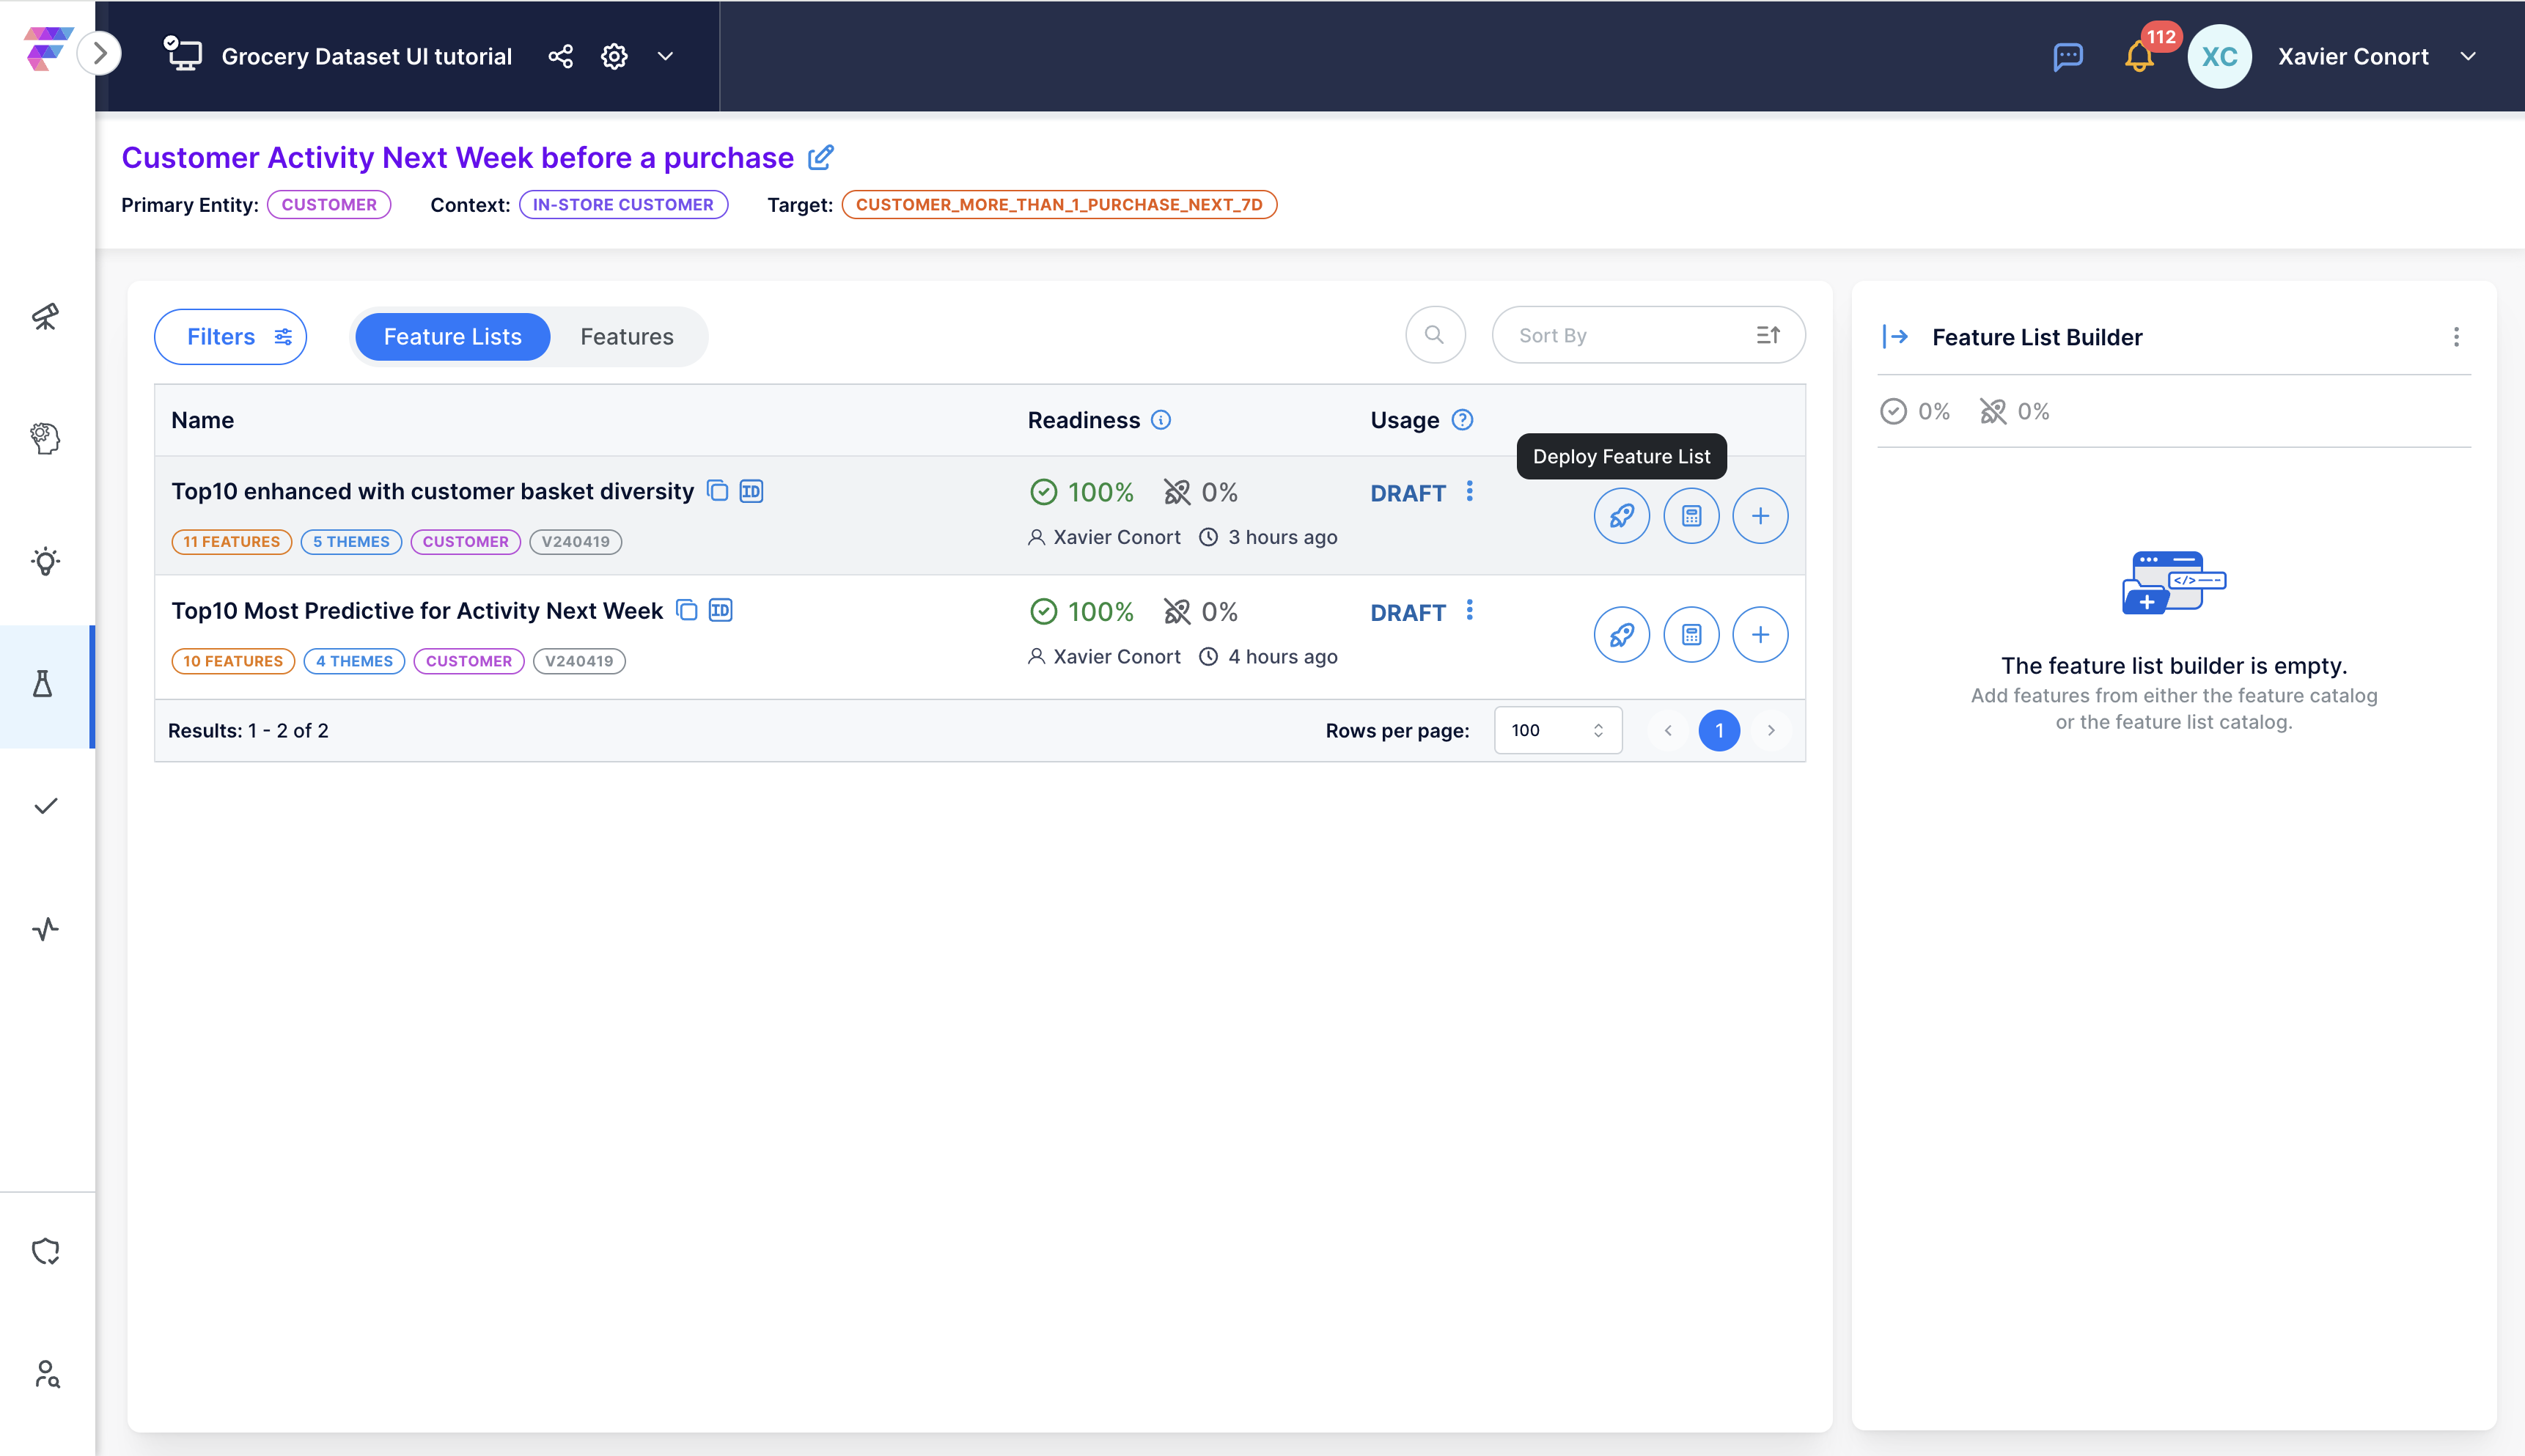The height and width of the screenshot is (1456, 2525).
Task: Share the Grocery Dataset UI tutorial catalog
Action: pos(561,56)
